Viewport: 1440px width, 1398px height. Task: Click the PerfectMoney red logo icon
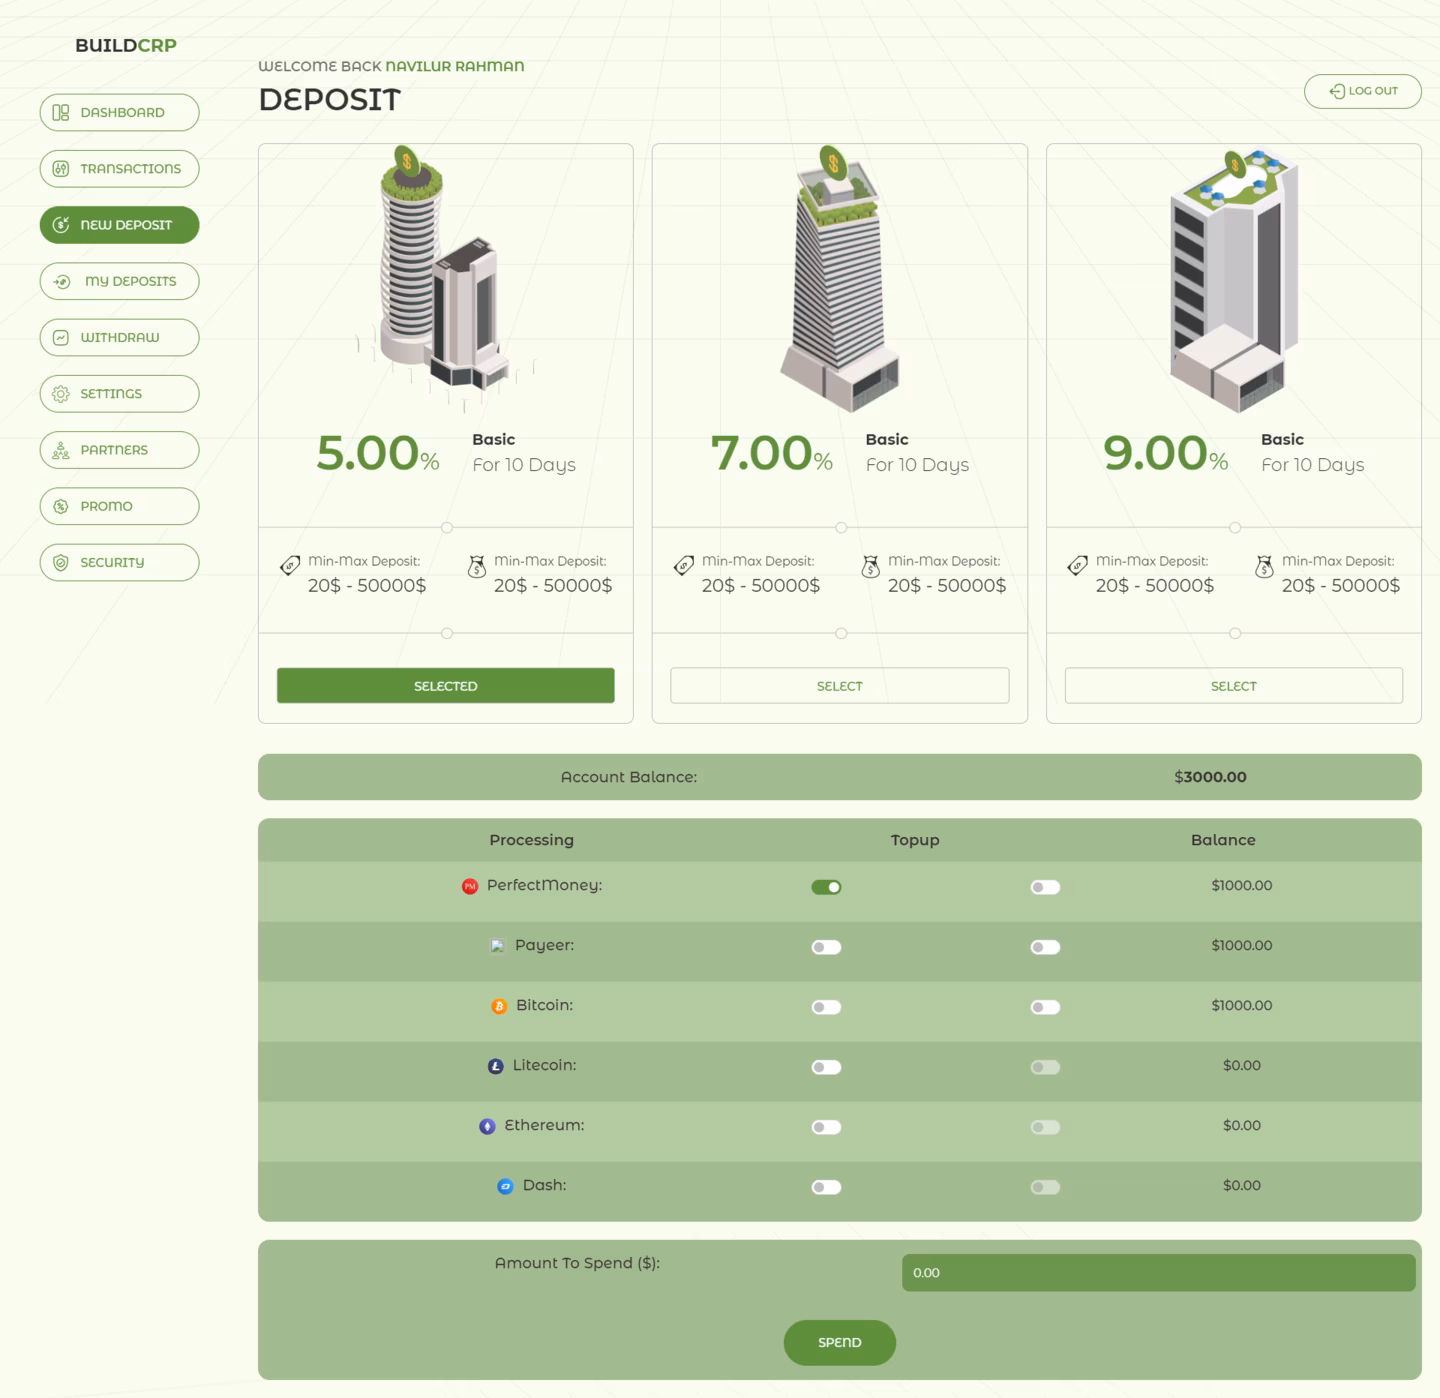point(469,886)
